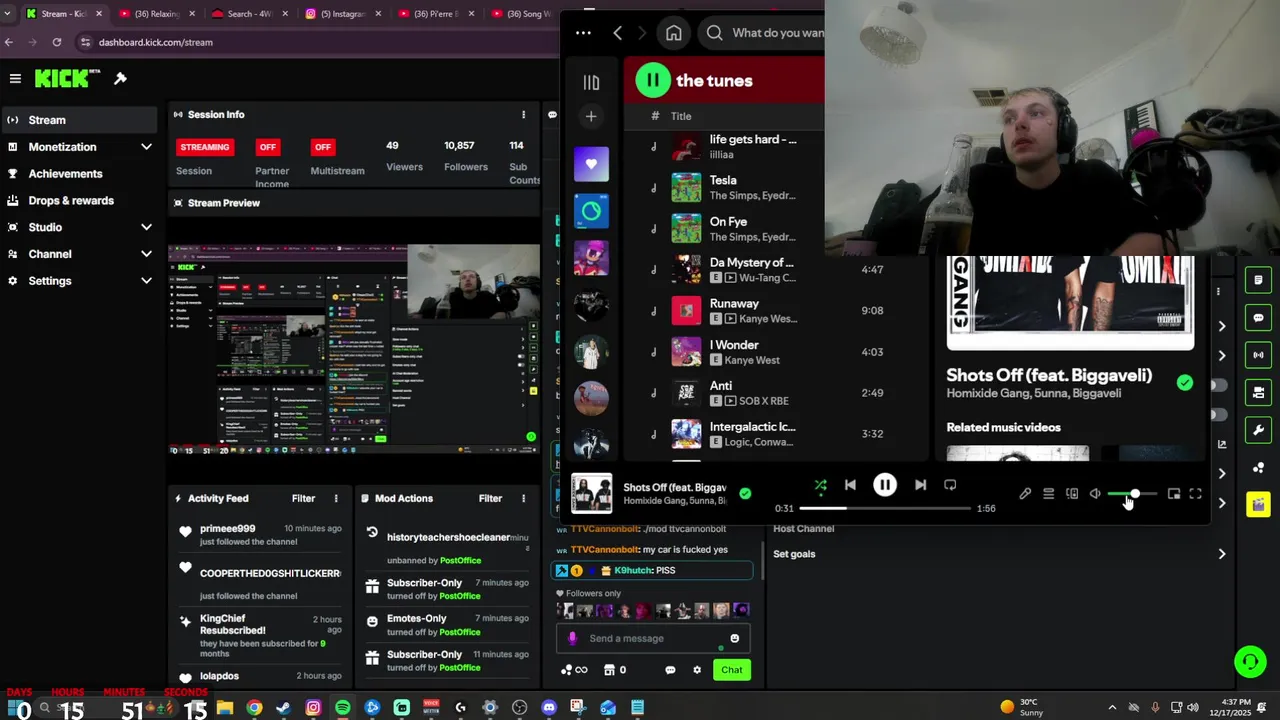Select Stream in Kick sidebar
The width and height of the screenshot is (1280, 720).
tap(78, 120)
